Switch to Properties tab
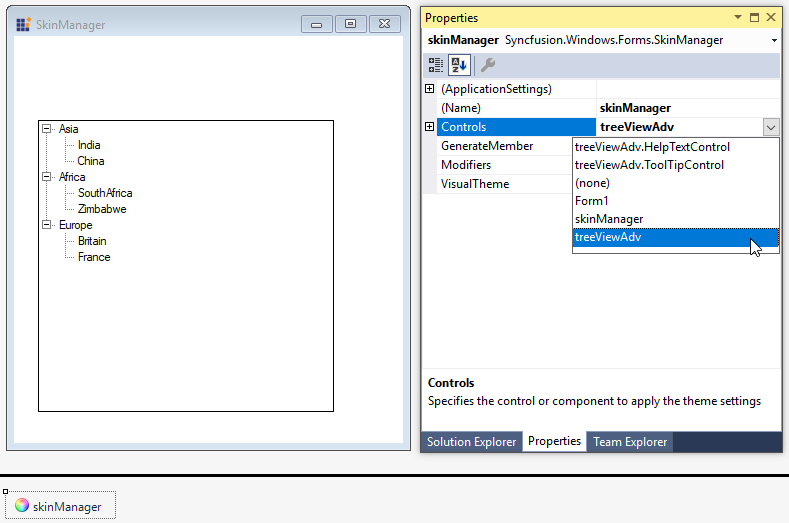Image resolution: width=789 pixels, height=523 pixels. [x=554, y=441]
